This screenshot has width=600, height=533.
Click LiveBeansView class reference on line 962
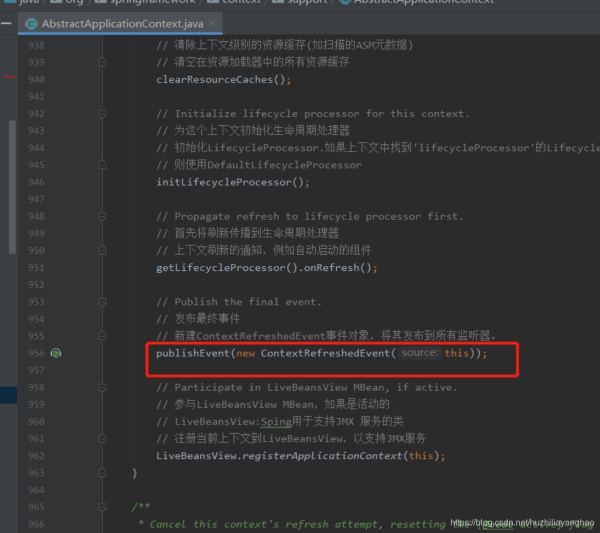pos(196,456)
